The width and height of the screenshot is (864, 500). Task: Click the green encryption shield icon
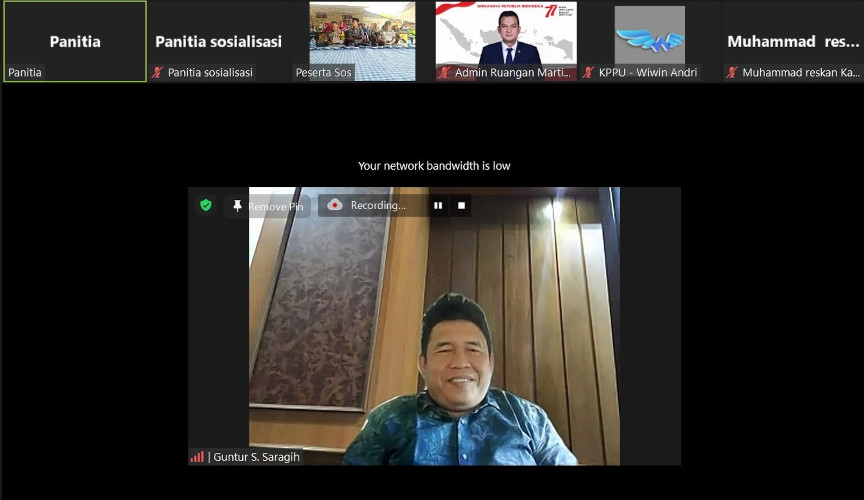pyautogui.click(x=206, y=205)
